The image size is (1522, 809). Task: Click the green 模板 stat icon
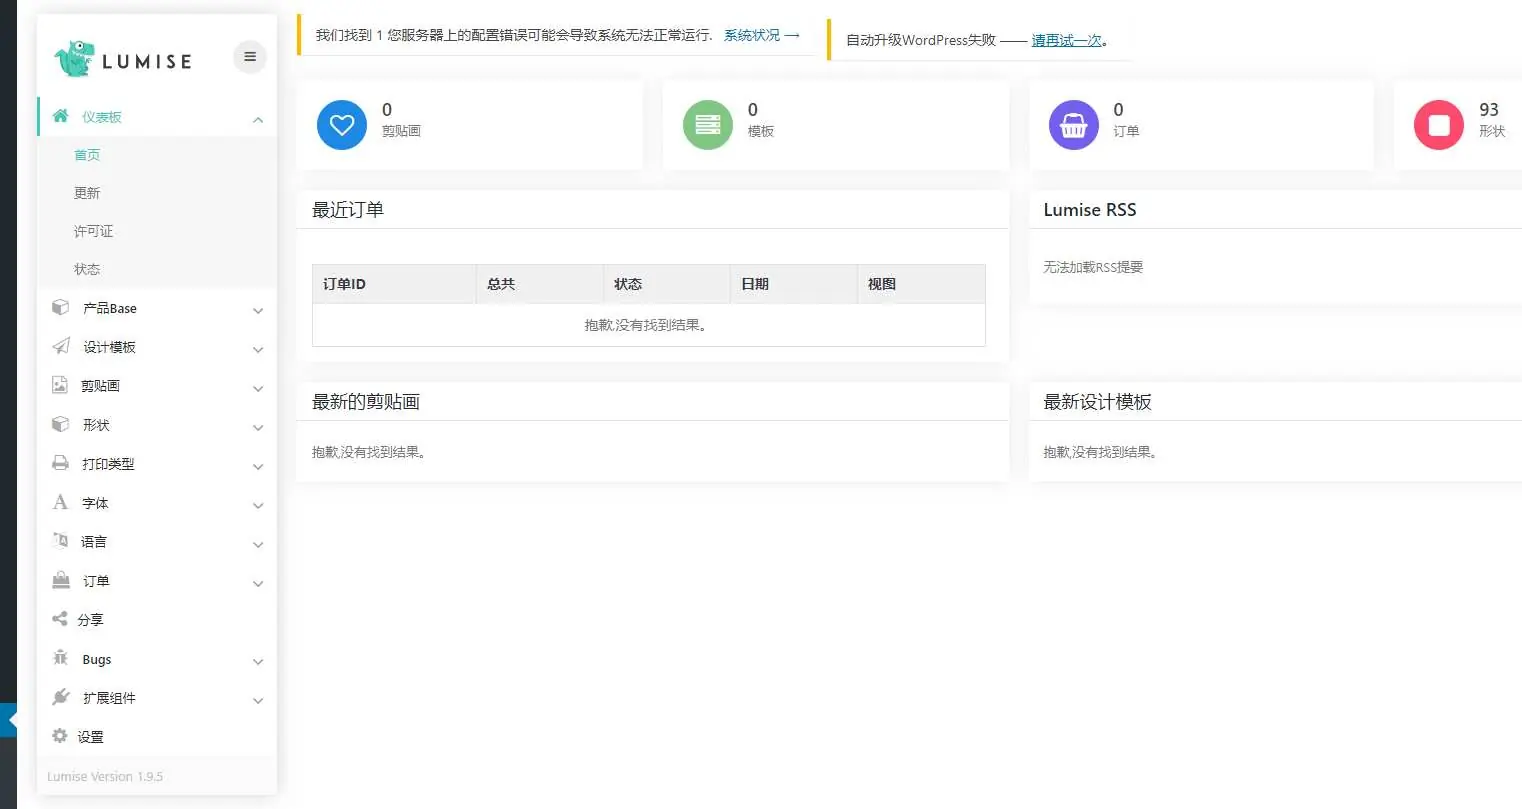pyautogui.click(x=708, y=125)
